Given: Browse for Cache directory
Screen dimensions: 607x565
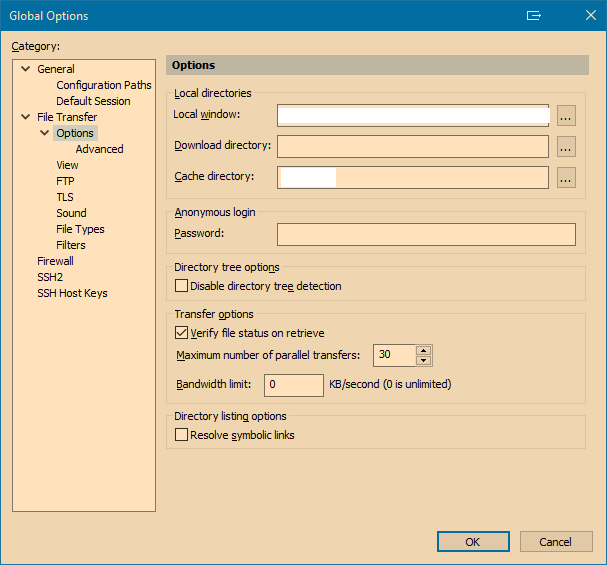Looking at the screenshot, I should click(566, 178).
